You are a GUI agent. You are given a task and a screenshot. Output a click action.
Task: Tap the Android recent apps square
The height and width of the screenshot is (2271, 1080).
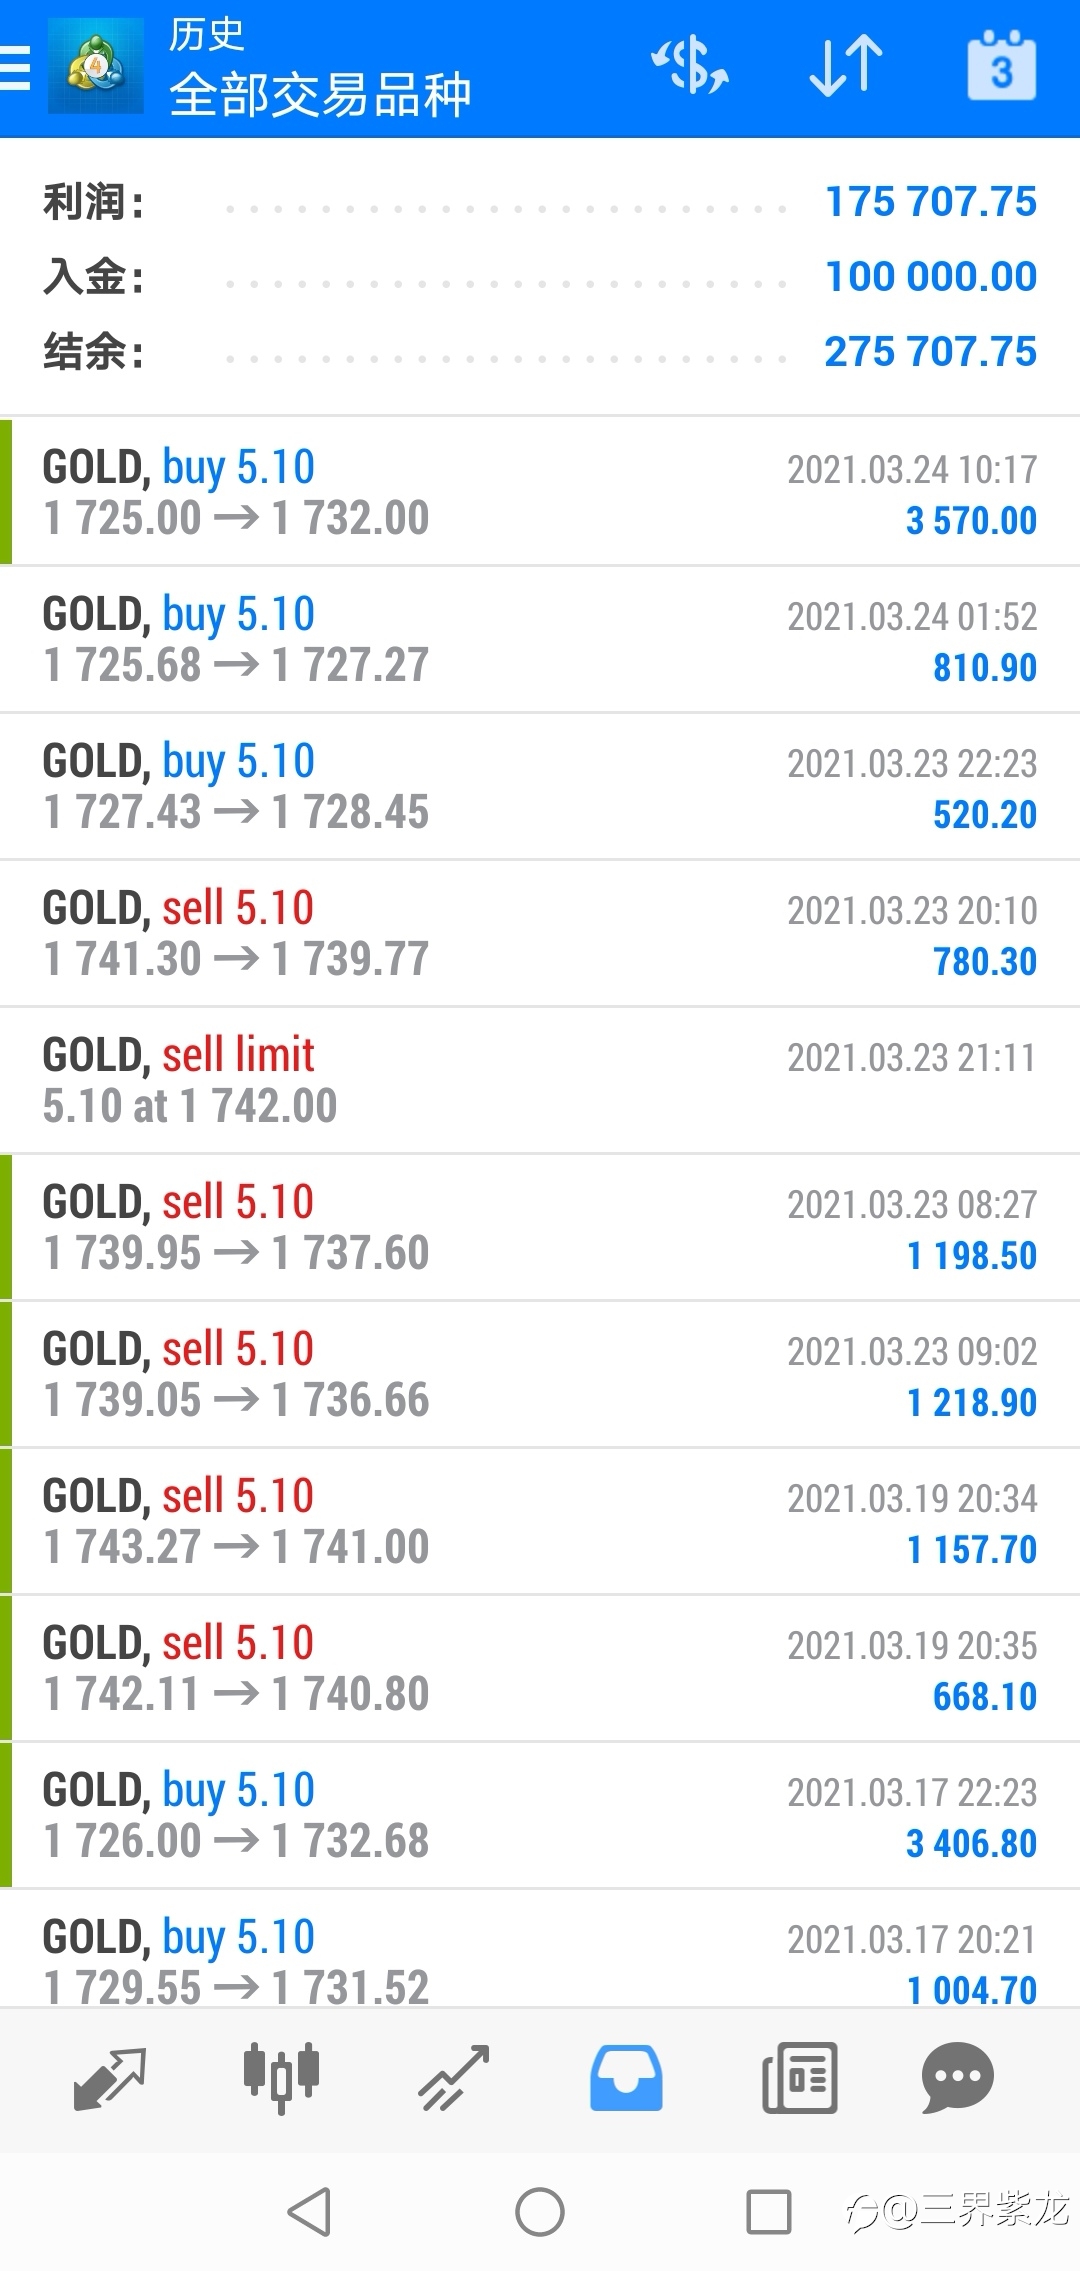(769, 2211)
